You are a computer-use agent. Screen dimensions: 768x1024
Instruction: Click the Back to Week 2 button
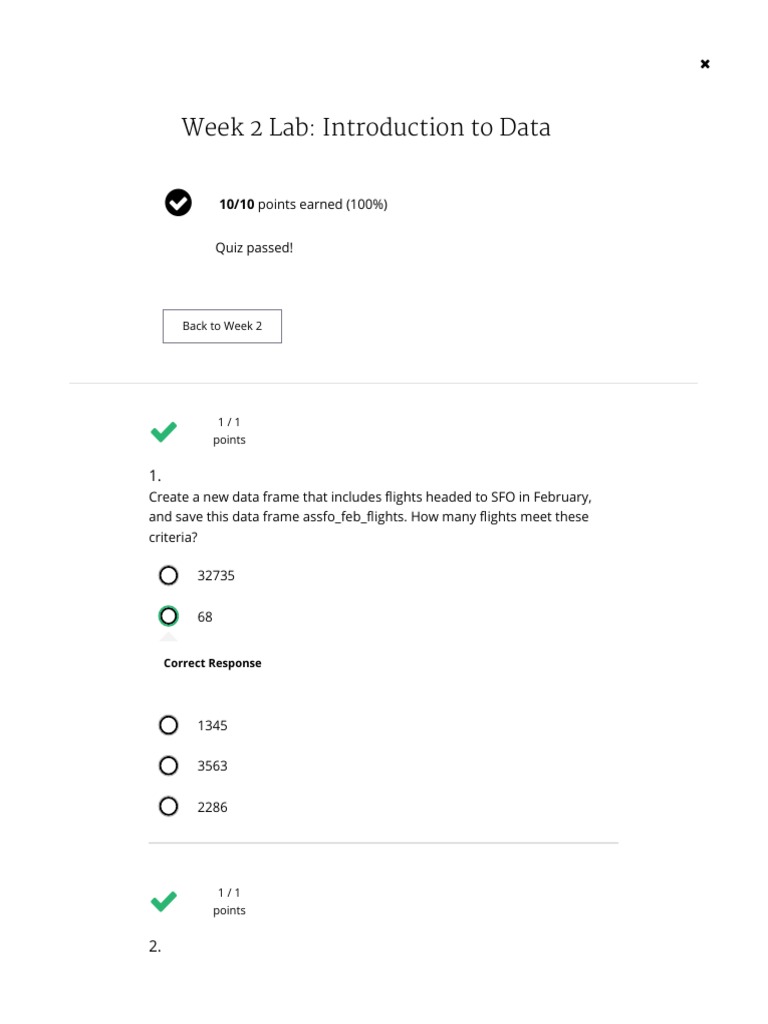[x=222, y=326]
